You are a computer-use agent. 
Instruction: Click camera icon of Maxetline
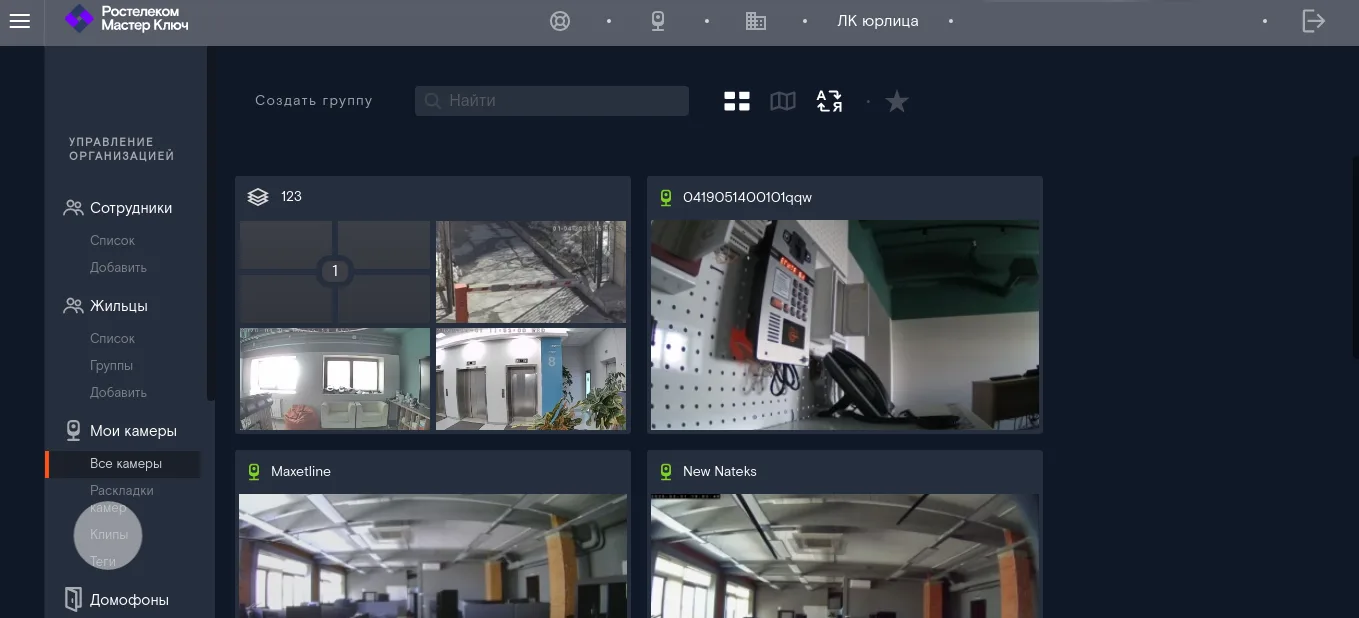point(254,472)
